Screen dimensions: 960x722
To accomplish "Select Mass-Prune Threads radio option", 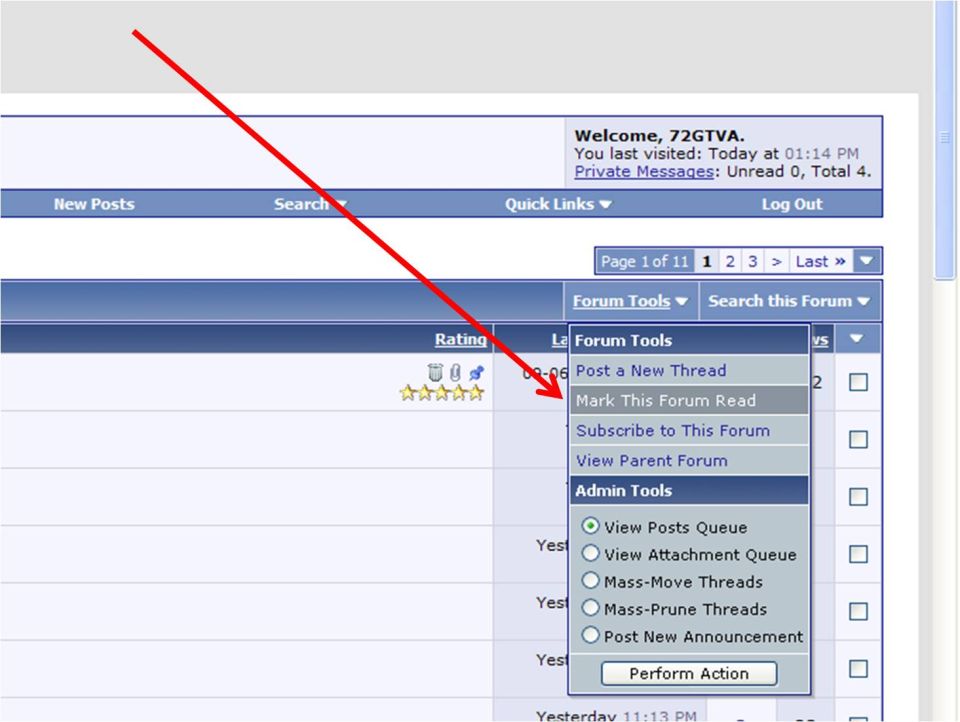I will (x=590, y=607).
